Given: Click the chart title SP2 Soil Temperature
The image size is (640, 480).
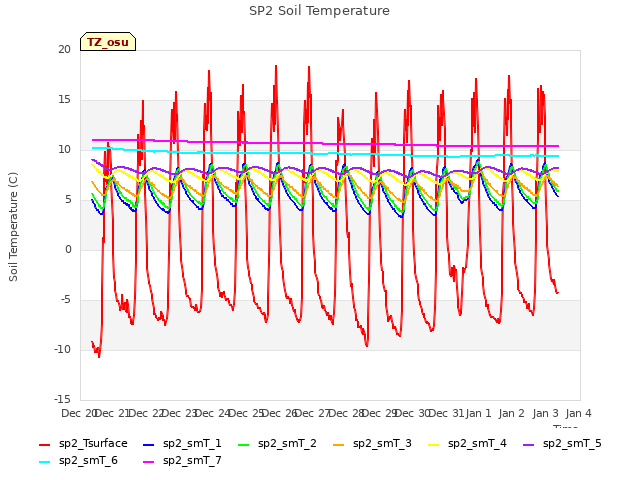Looking at the screenshot, I should pyautogui.click(x=319, y=11).
